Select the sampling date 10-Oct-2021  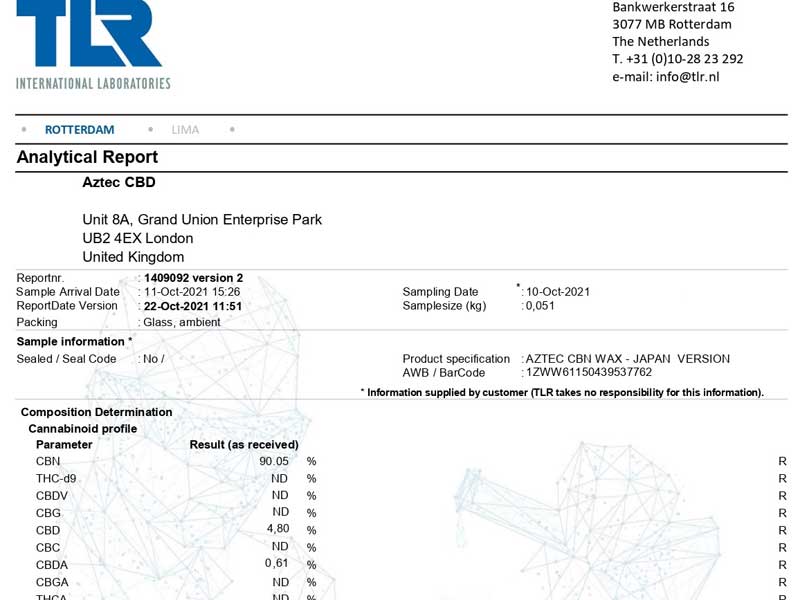click(558, 292)
